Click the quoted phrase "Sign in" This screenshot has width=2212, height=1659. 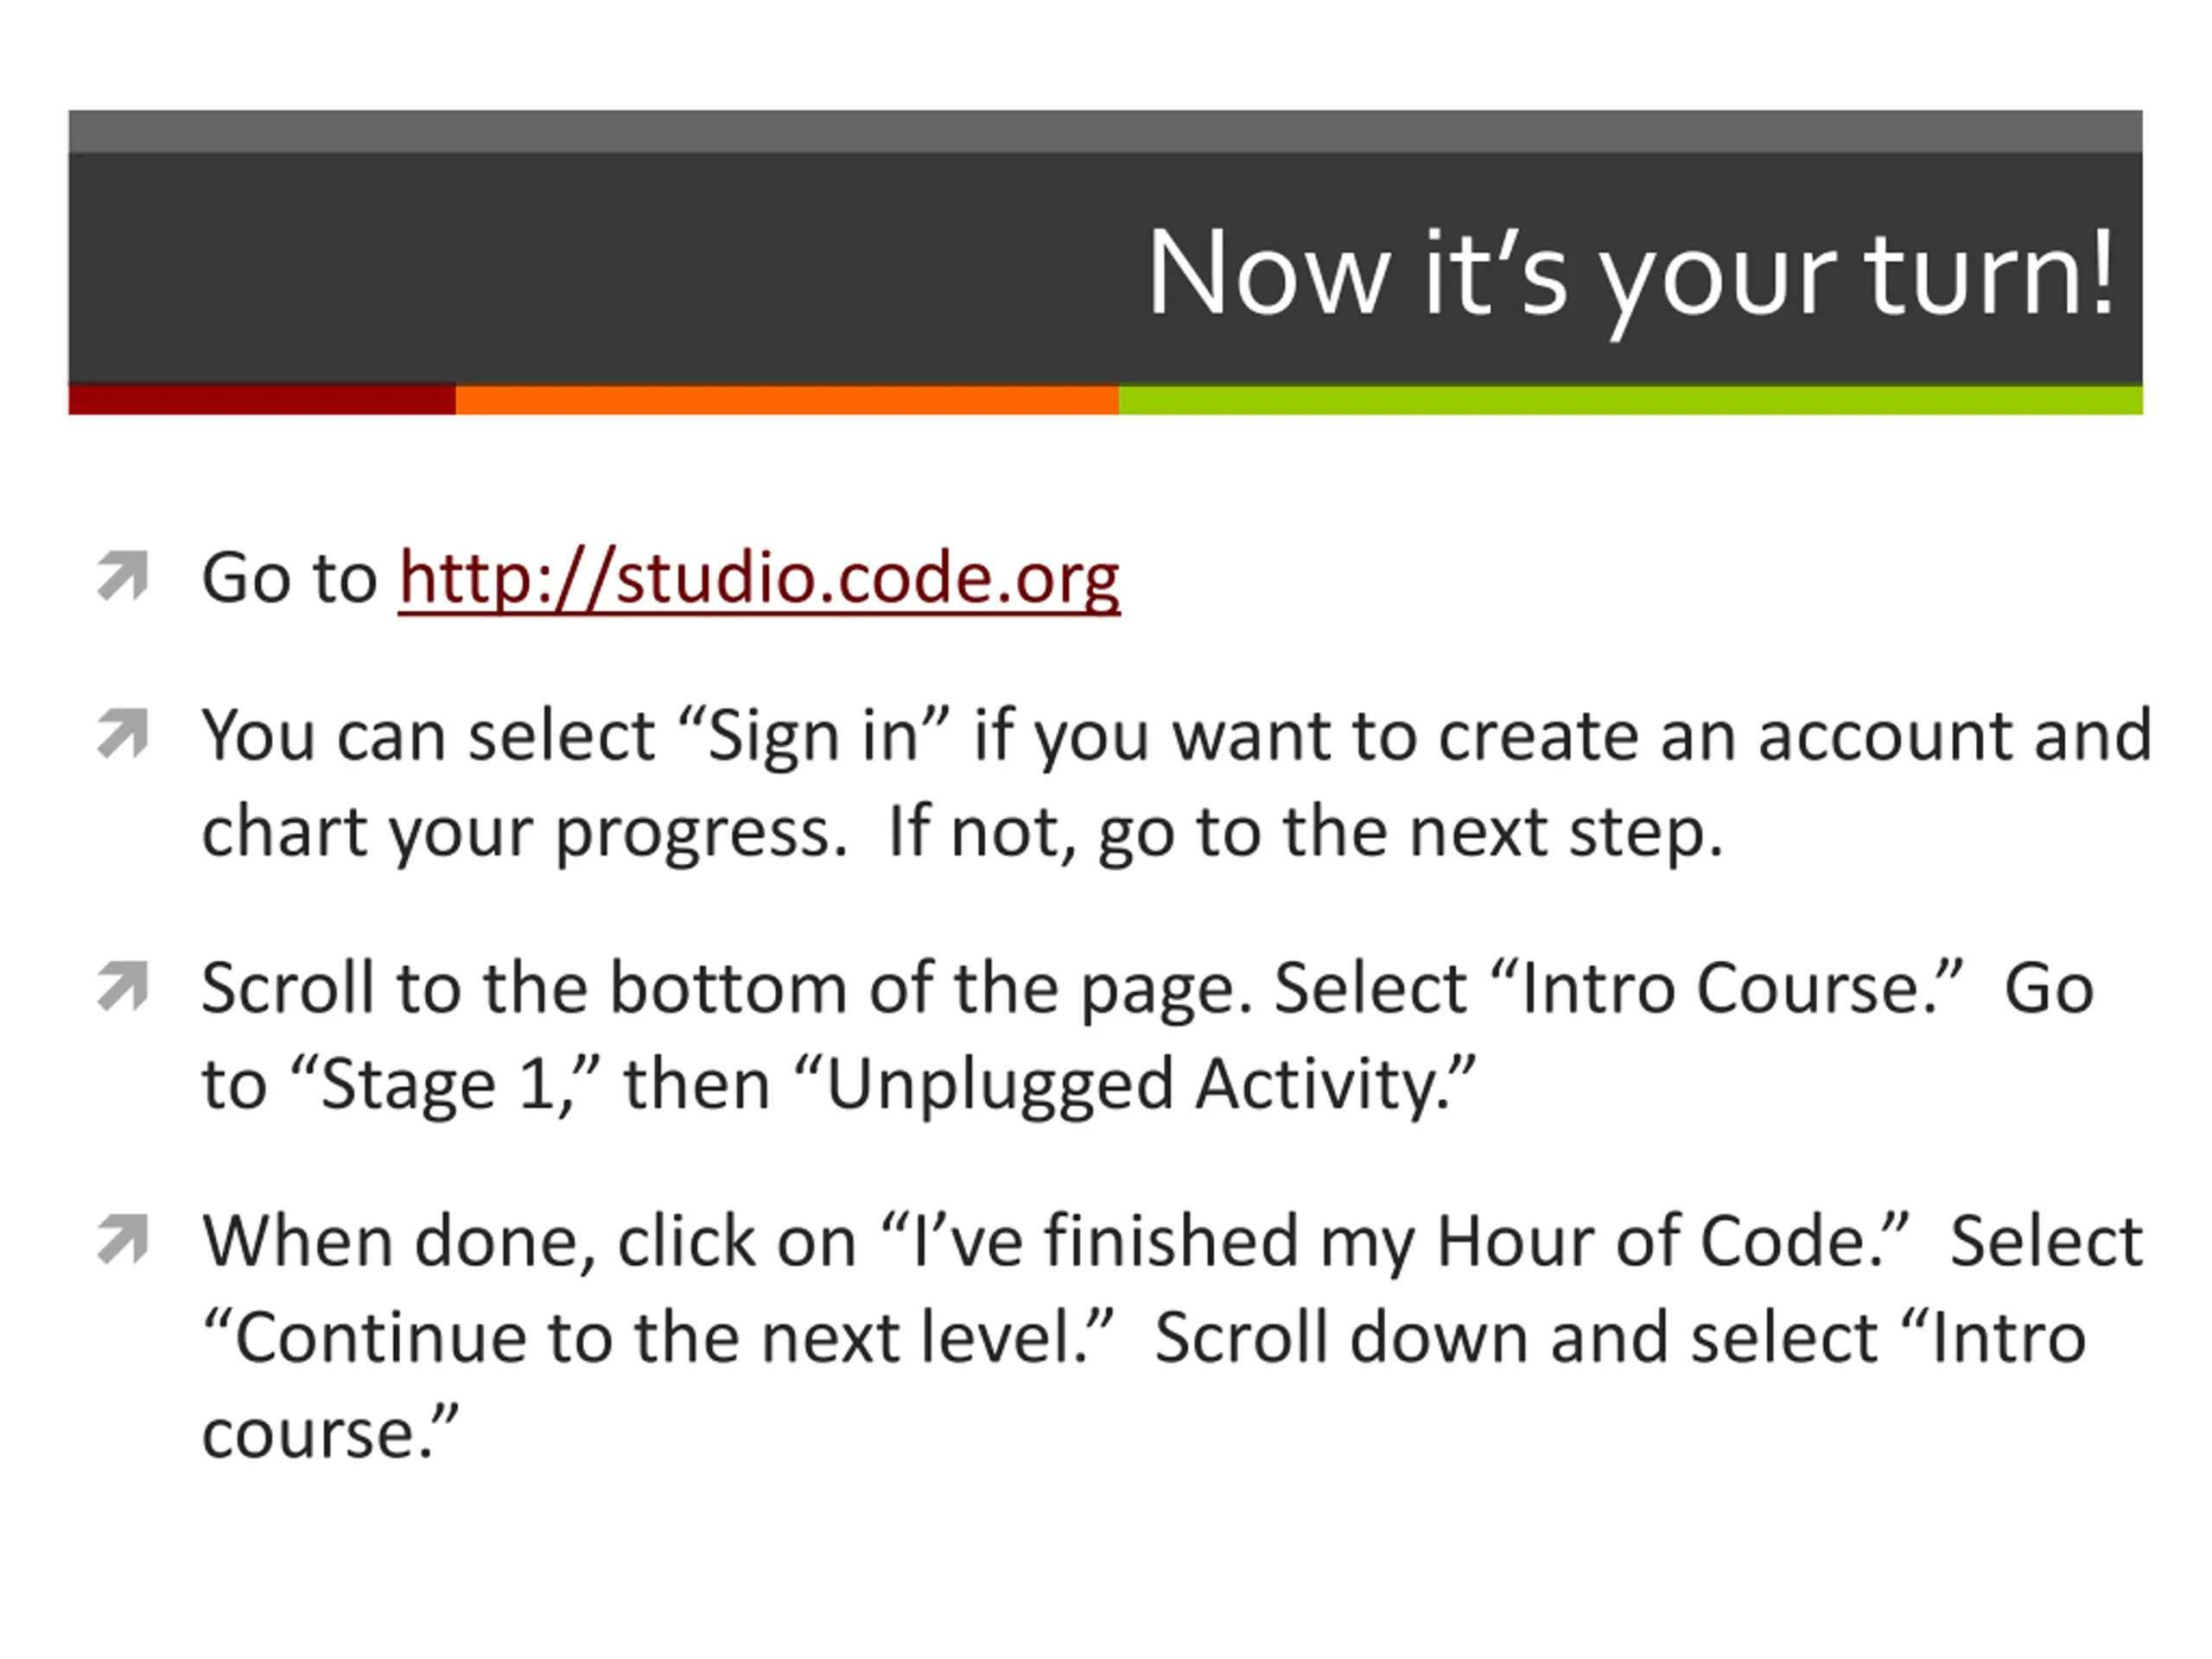click(813, 737)
